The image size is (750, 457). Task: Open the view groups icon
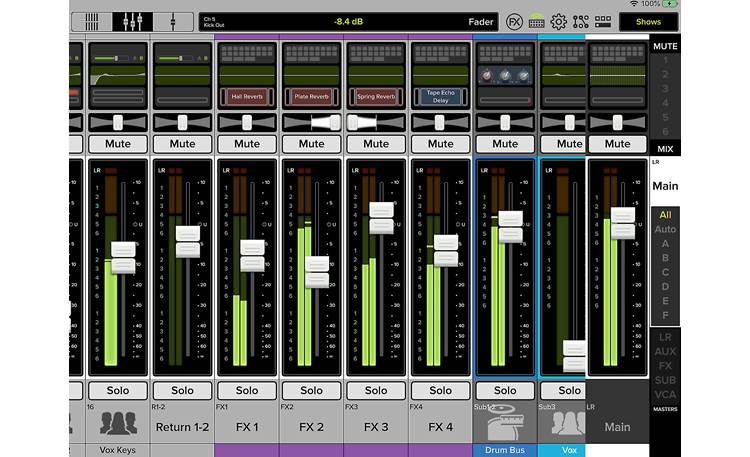pos(603,22)
